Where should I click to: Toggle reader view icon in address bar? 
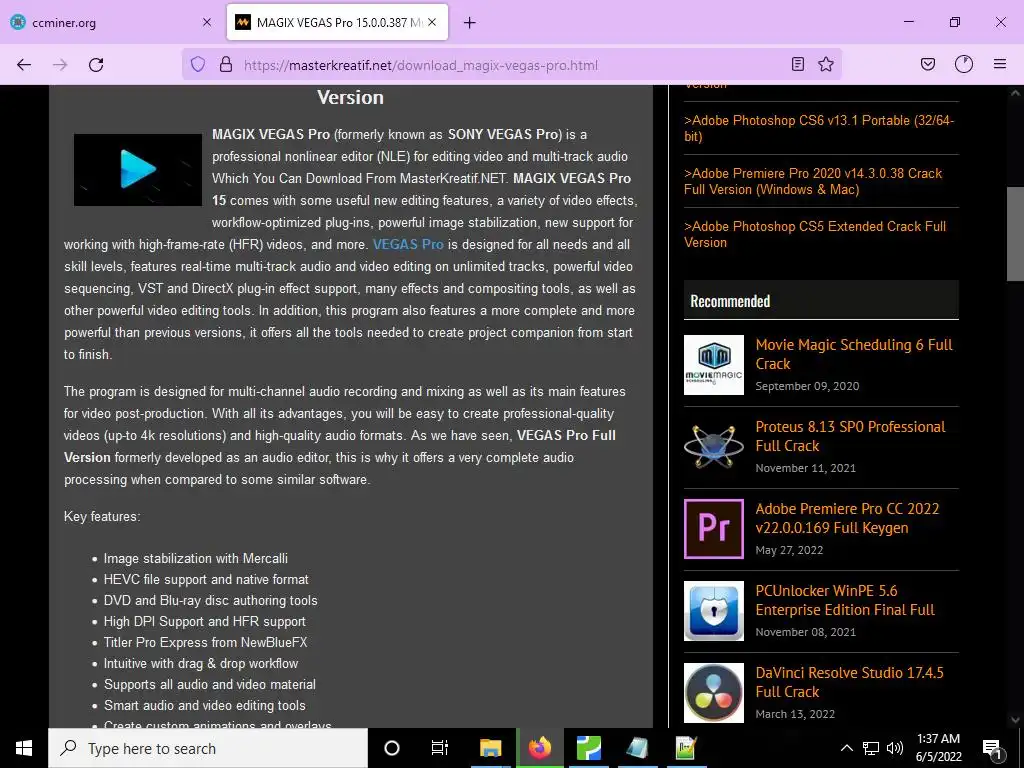click(797, 64)
